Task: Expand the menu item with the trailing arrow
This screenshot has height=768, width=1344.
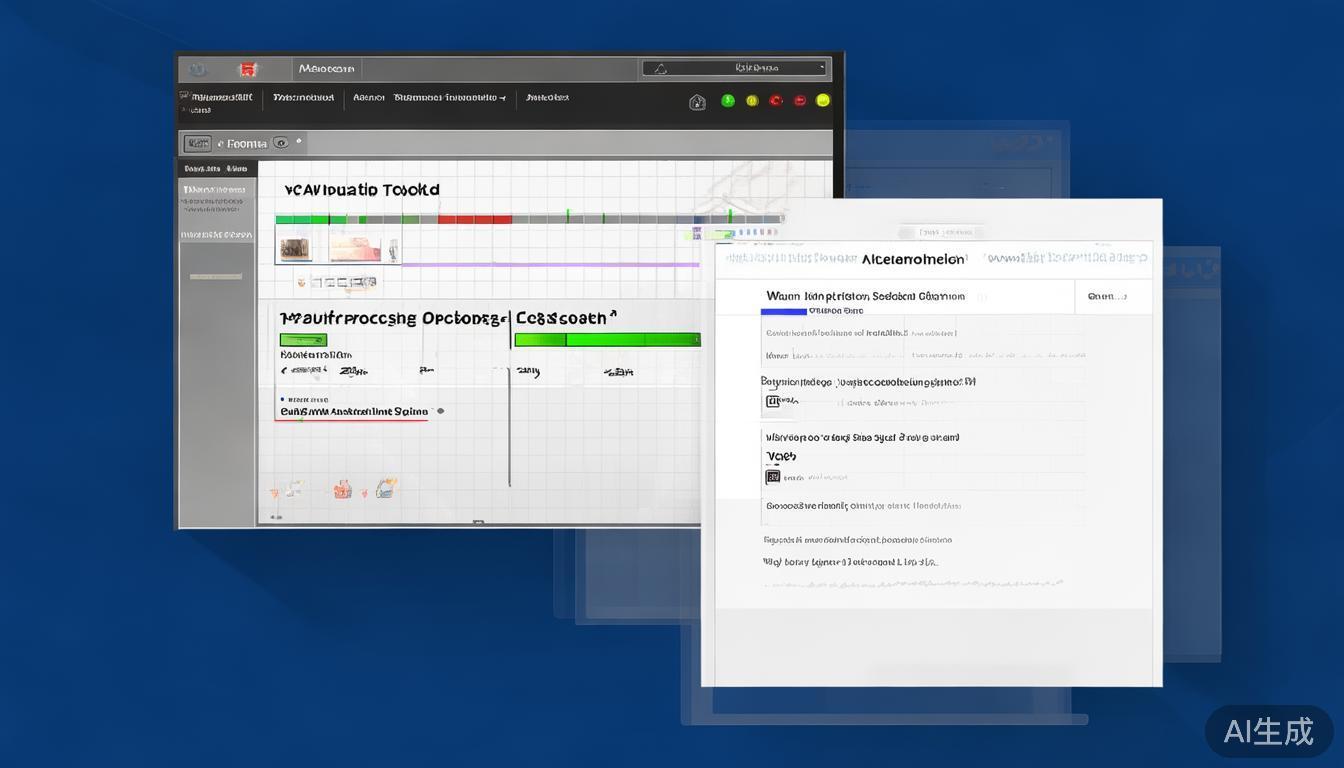Action: pos(449,98)
